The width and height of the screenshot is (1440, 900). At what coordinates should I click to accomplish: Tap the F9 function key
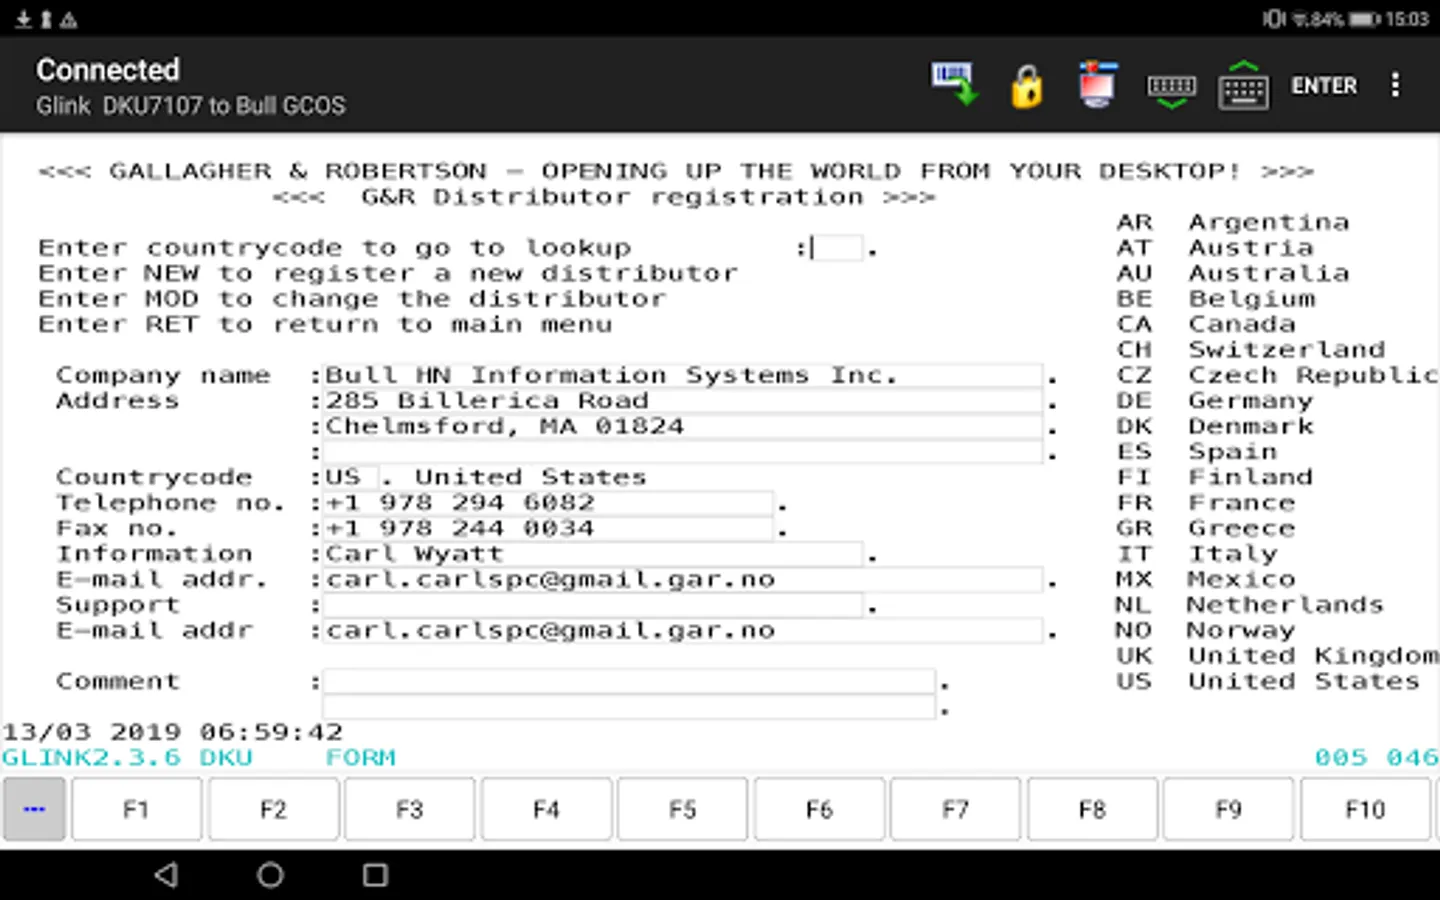1228,809
